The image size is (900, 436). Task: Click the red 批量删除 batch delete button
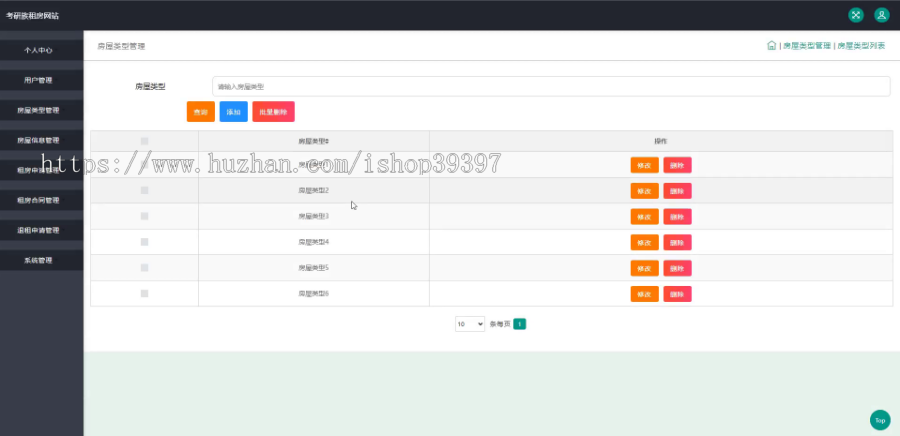[x=273, y=112]
